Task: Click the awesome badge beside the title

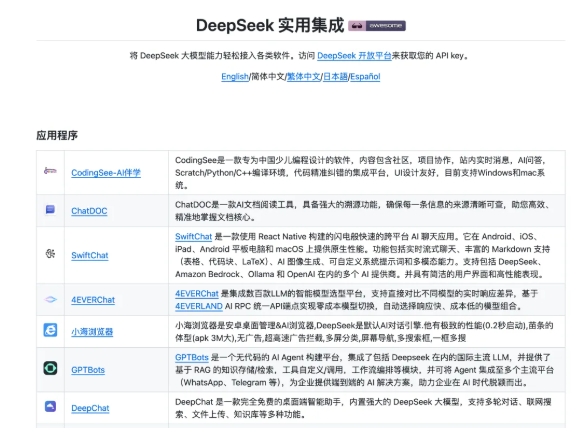Action: (x=377, y=26)
